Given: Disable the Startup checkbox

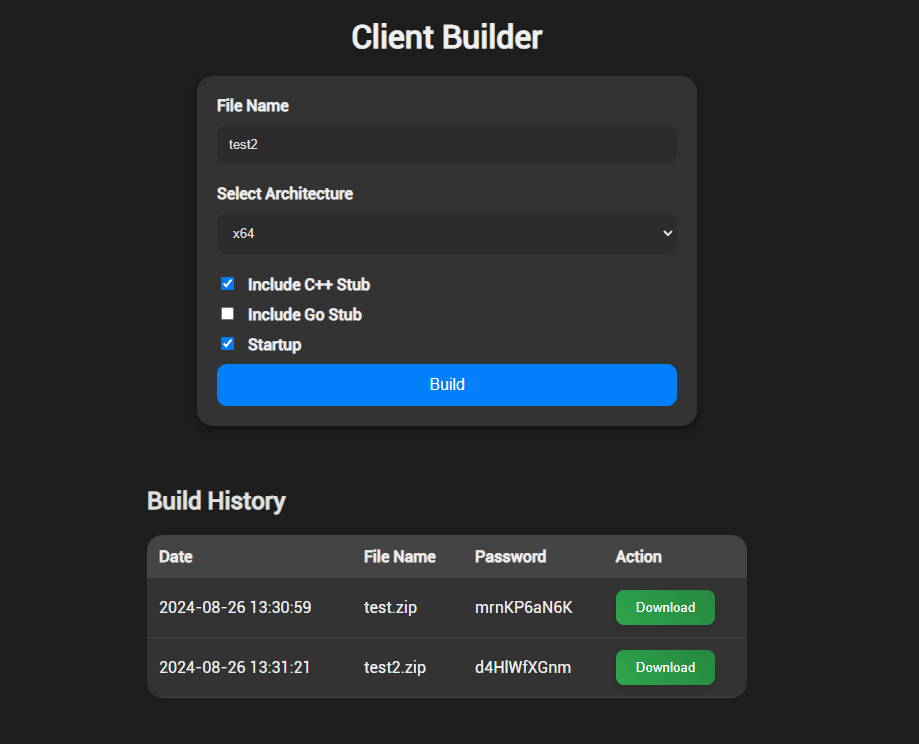Looking at the screenshot, I should click(x=227, y=344).
